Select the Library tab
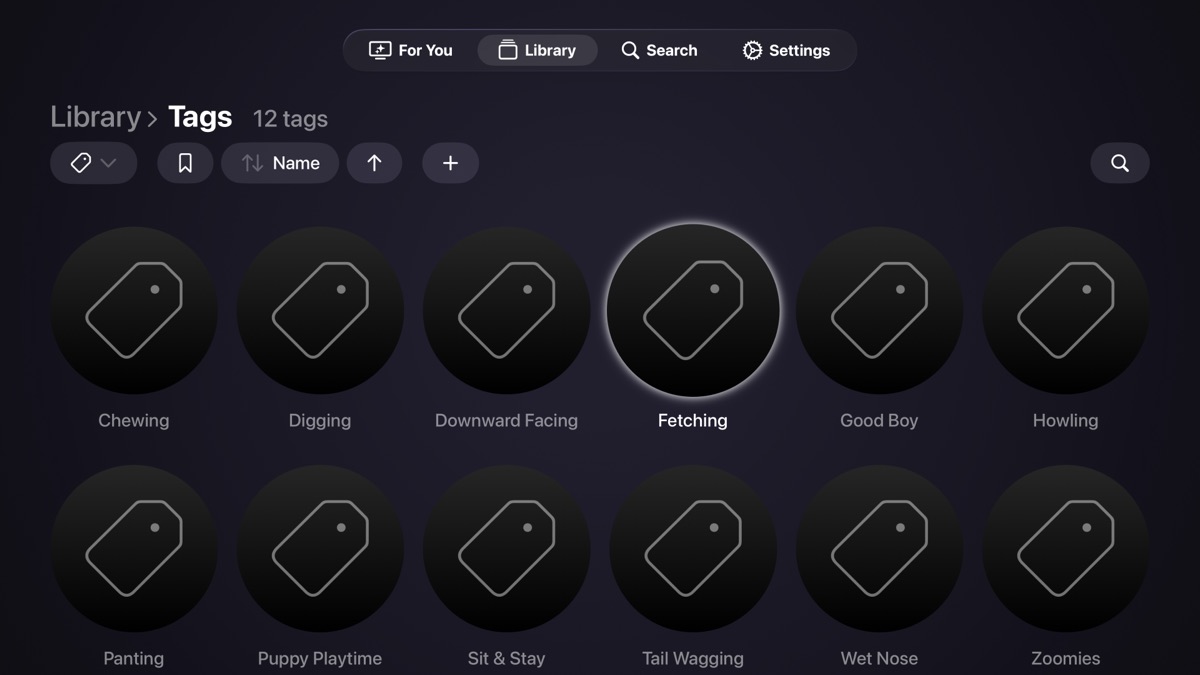This screenshot has width=1200, height=675. [537, 50]
